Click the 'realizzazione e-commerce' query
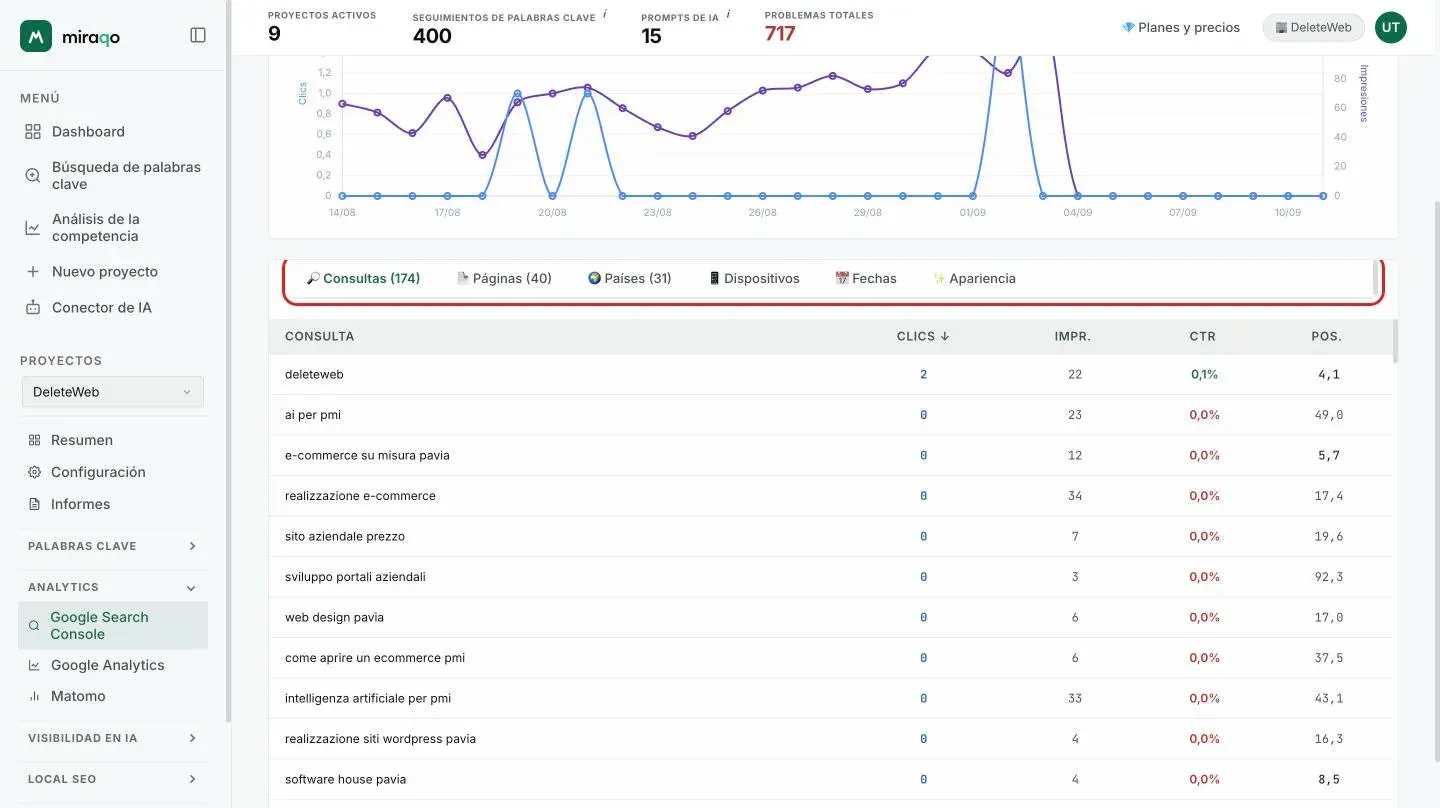 coord(360,496)
